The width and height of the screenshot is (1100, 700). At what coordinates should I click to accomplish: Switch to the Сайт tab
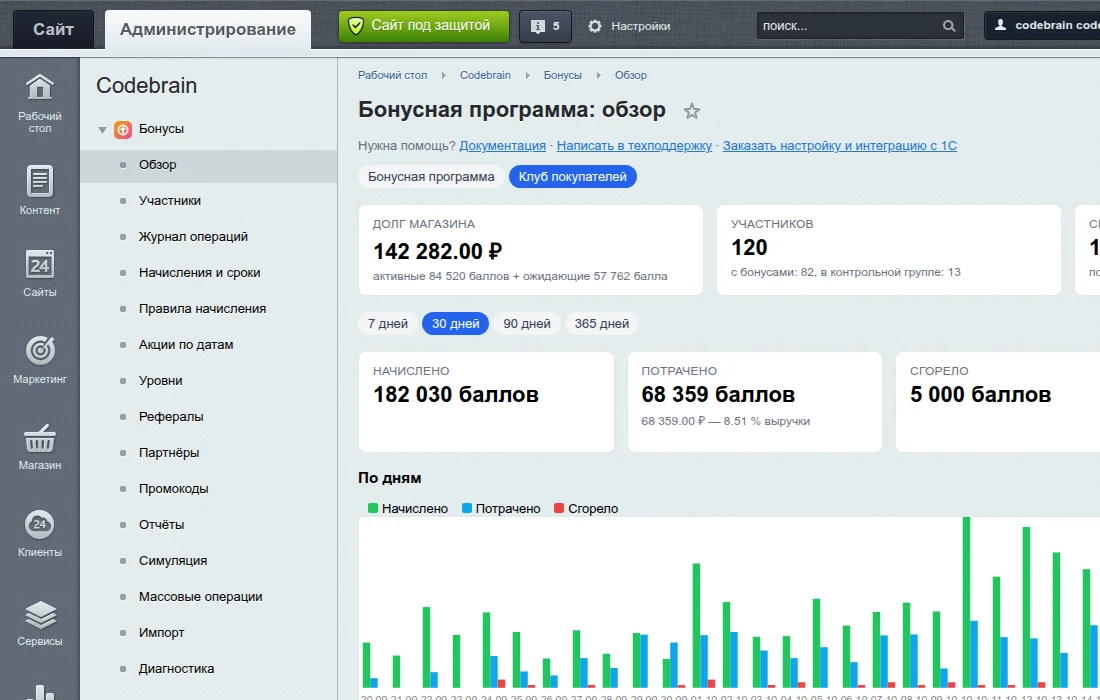[x=53, y=29]
